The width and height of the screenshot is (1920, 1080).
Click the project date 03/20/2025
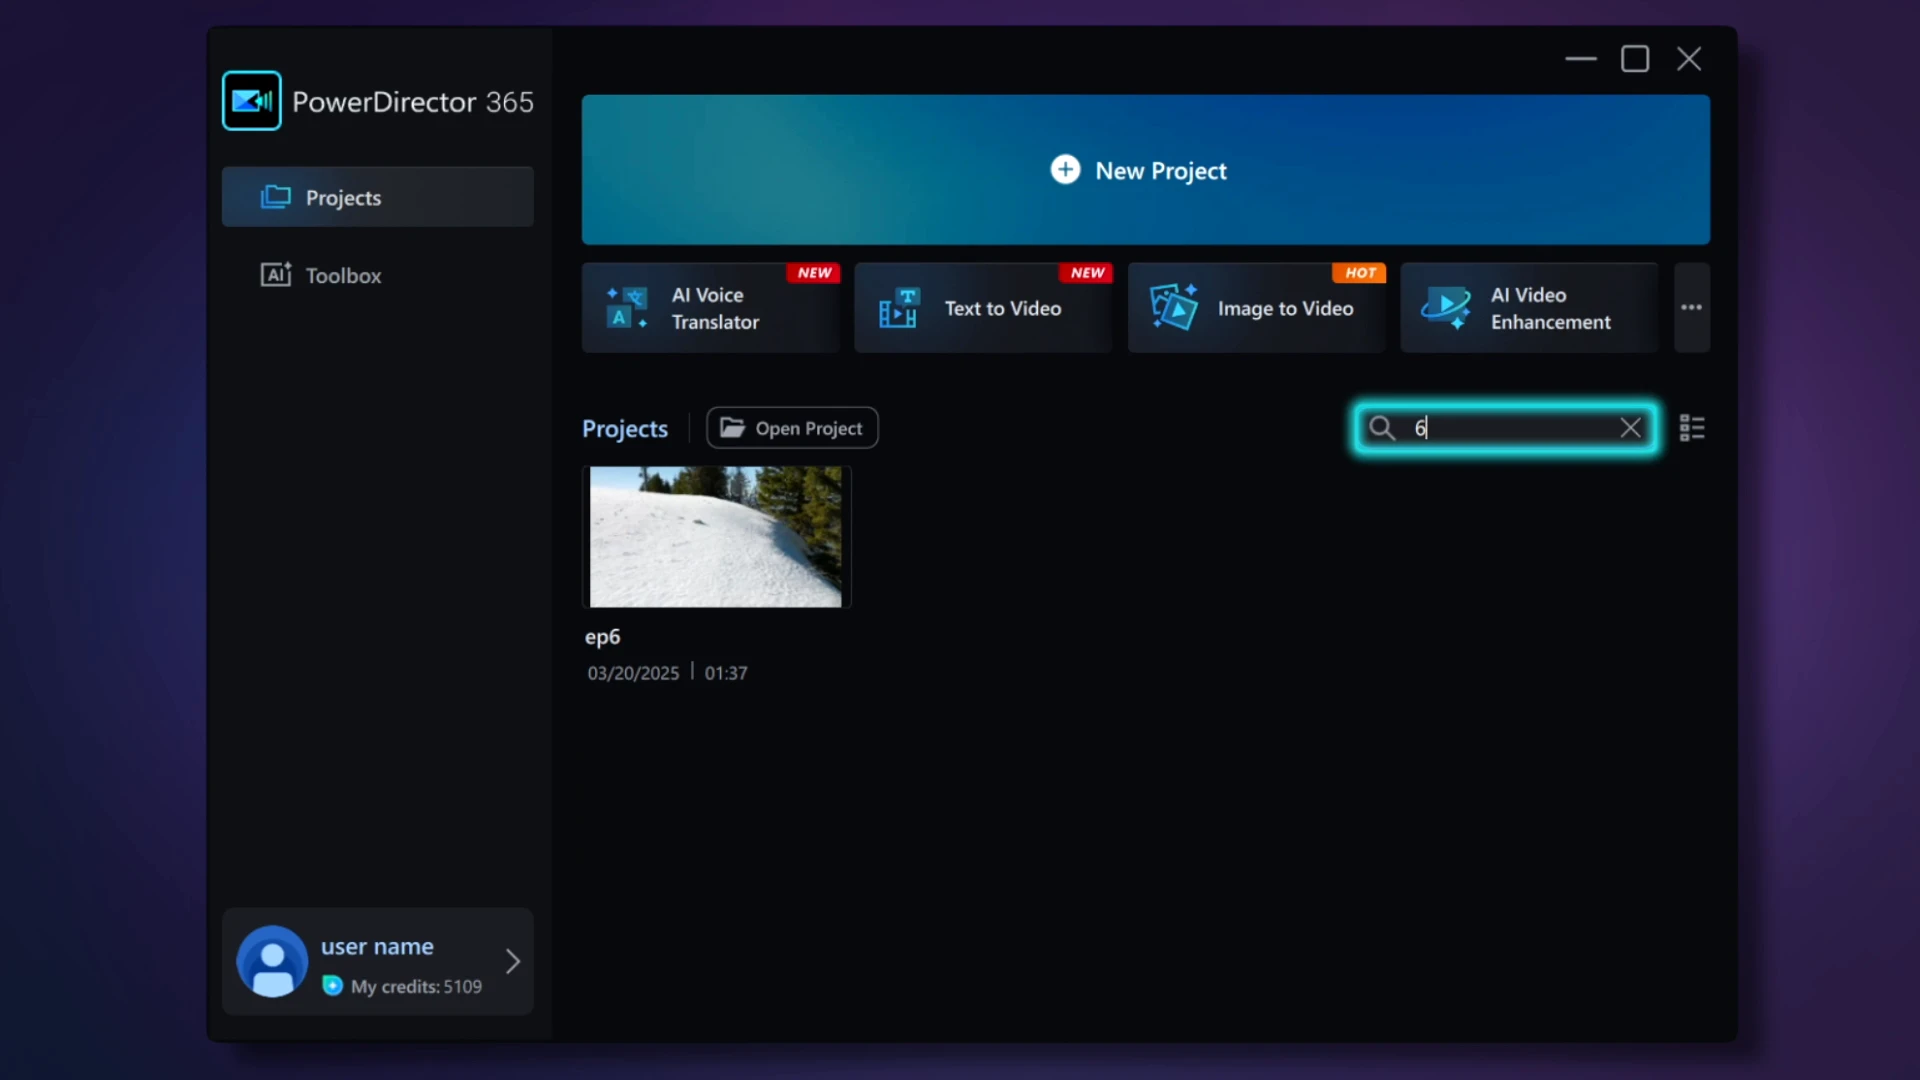tap(633, 673)
